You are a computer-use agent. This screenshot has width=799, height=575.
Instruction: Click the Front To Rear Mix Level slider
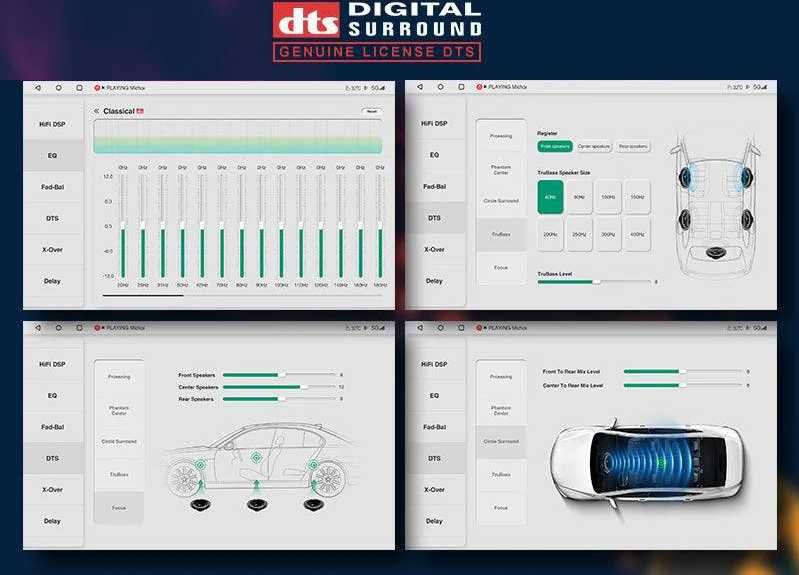pyautogui.click(x=683, y=372)
